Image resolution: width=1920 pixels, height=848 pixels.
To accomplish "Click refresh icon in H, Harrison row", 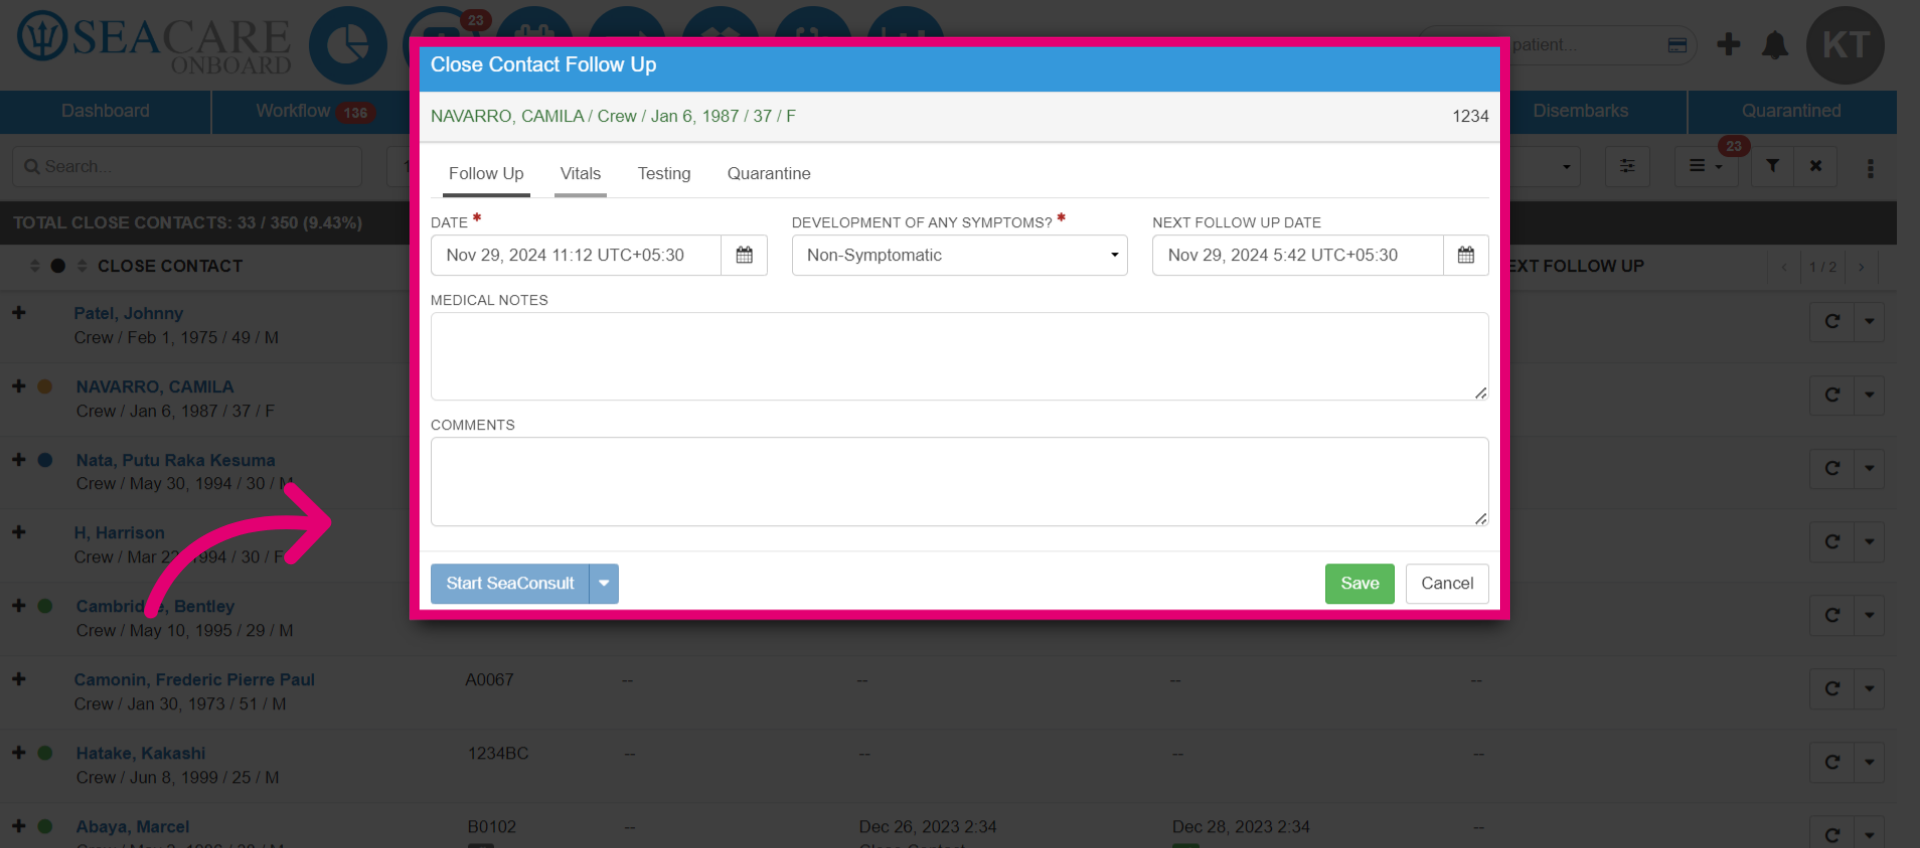I will pyautogui.click(x=1832, y=542).
